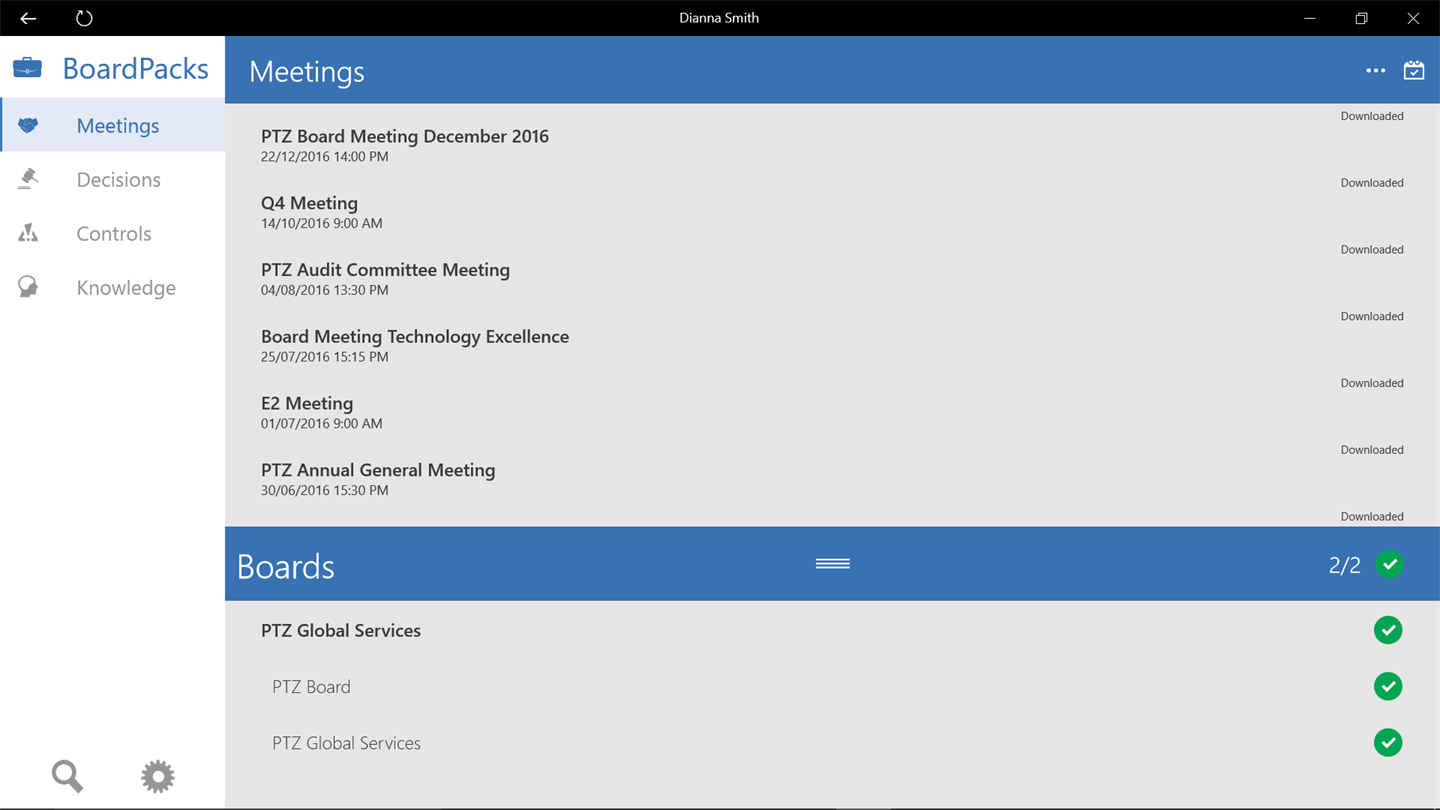1440x810 pixels.
Task: Minimize the BoardPacks window
Action: click(x=1309, y=18)
